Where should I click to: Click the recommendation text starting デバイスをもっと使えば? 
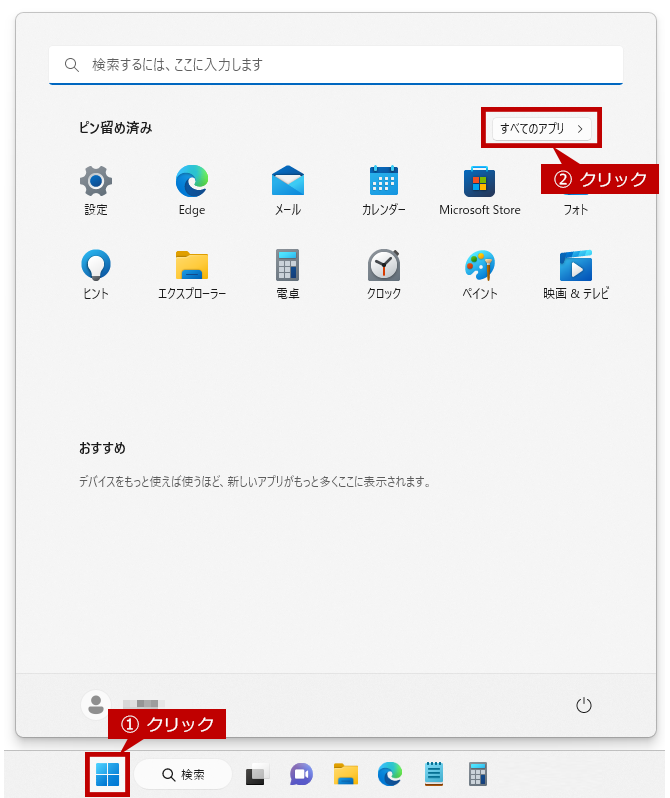(255, 481)
